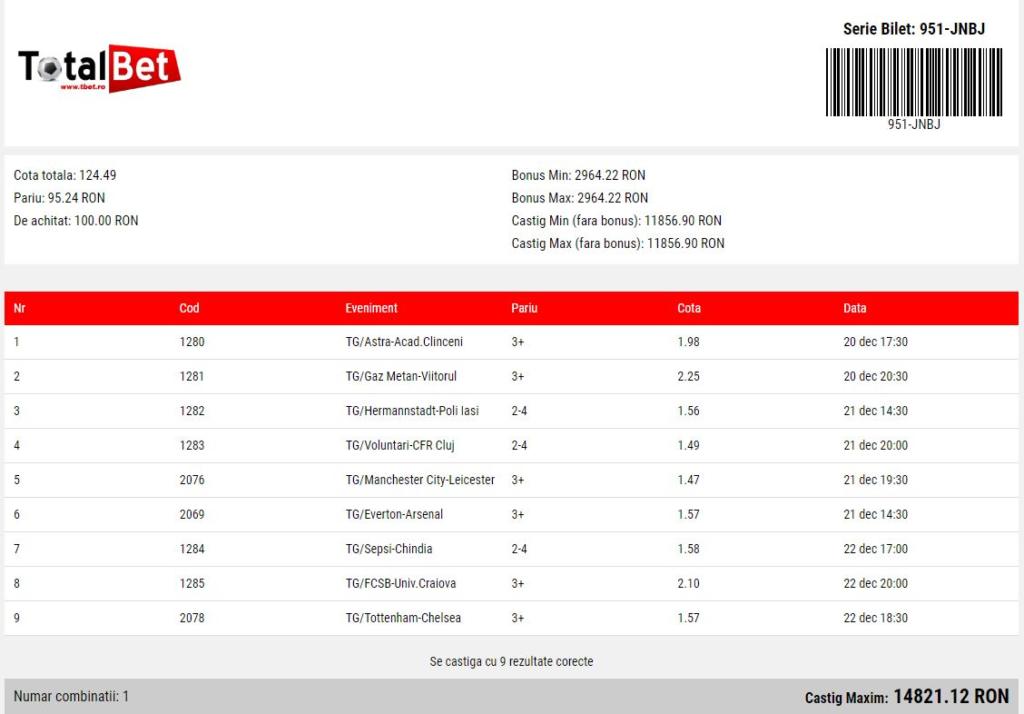Viewport: 1024px width, 714px height.
Task: Click 'Se castiga cu 9 rezultate corecte'
Action: click(511, 662)
